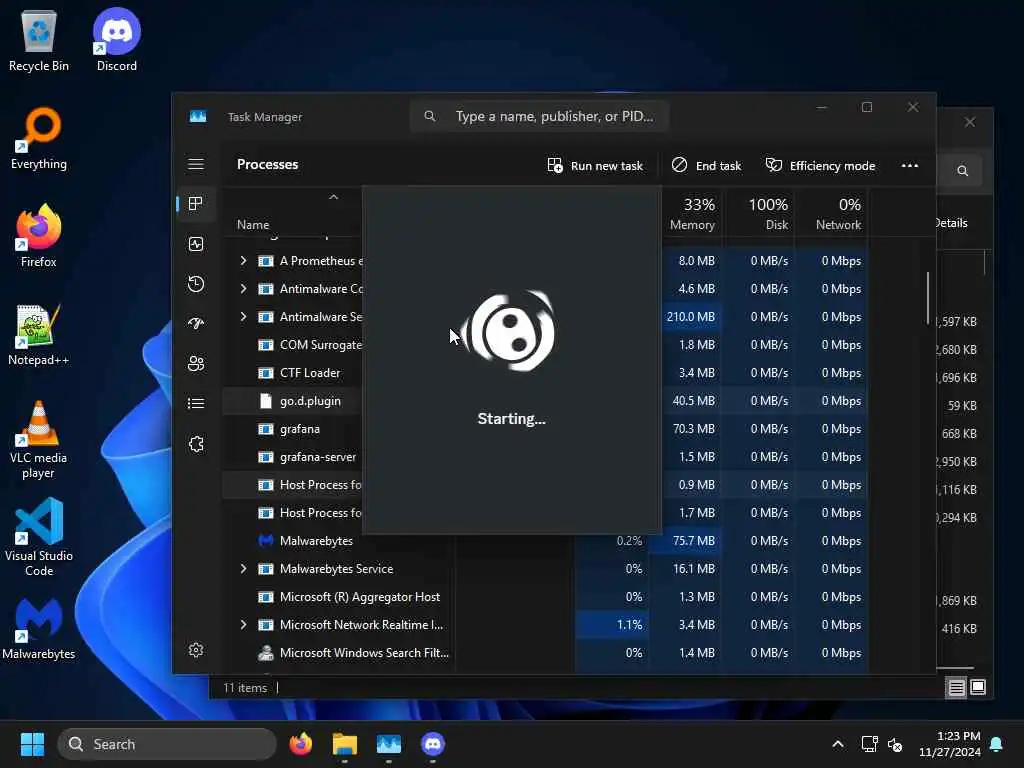Sort by Network column header
Viewport: 1024px width, 768px height.
coord(831,214)
